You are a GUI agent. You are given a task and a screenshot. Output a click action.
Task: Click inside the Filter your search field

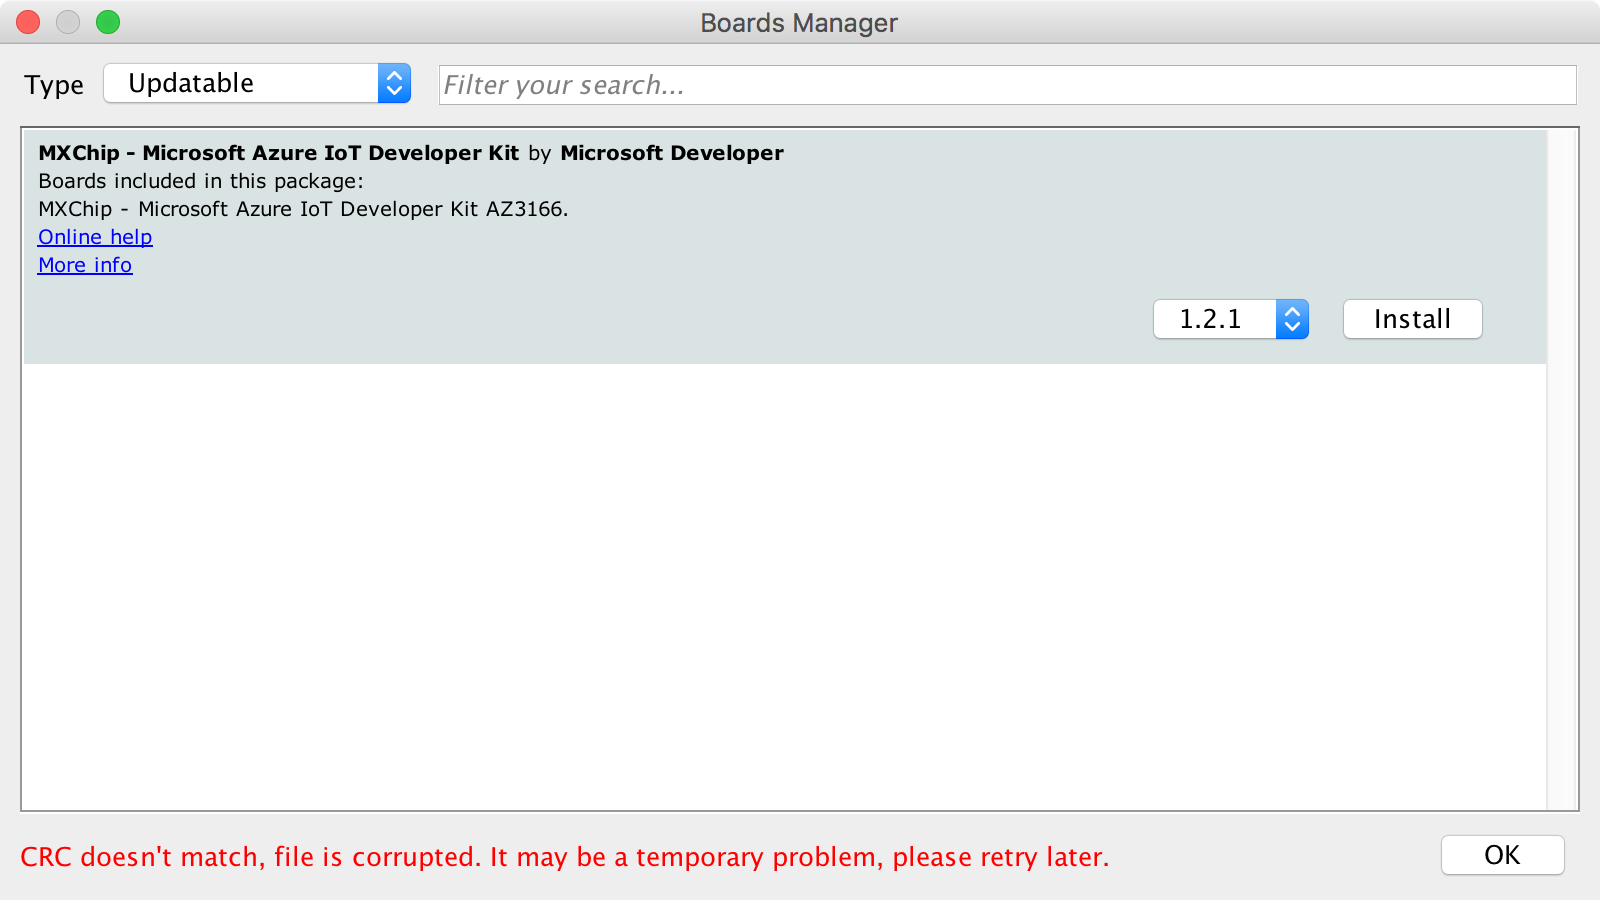[x=1000, y=85]
